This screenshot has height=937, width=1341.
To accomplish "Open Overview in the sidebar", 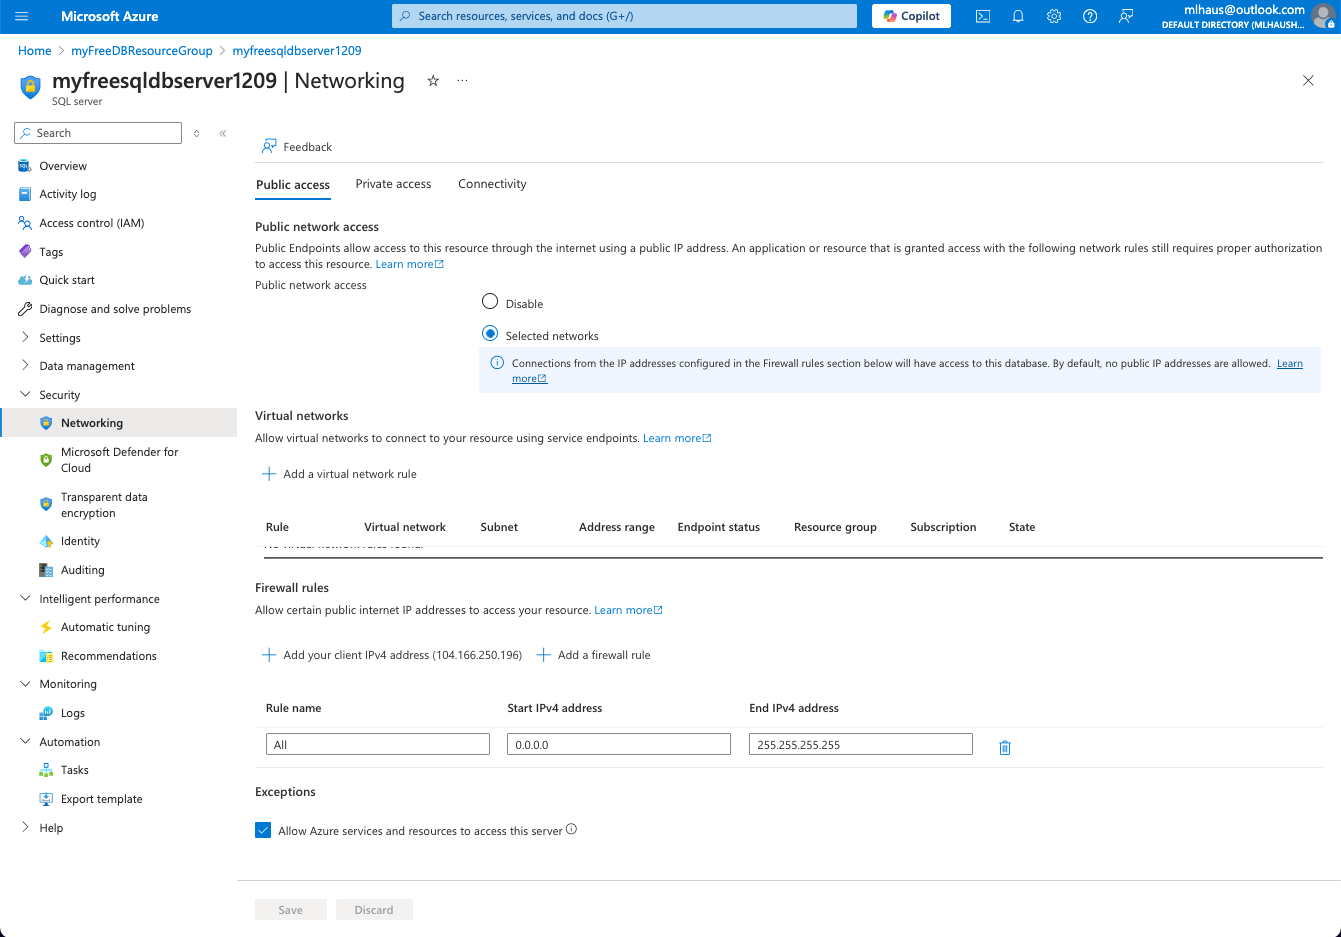I will point(63,166).
